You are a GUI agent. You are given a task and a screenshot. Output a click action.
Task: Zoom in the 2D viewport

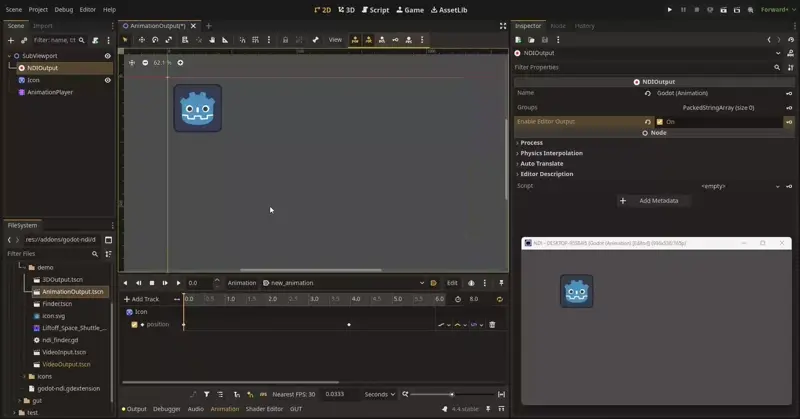pos(180,63)
